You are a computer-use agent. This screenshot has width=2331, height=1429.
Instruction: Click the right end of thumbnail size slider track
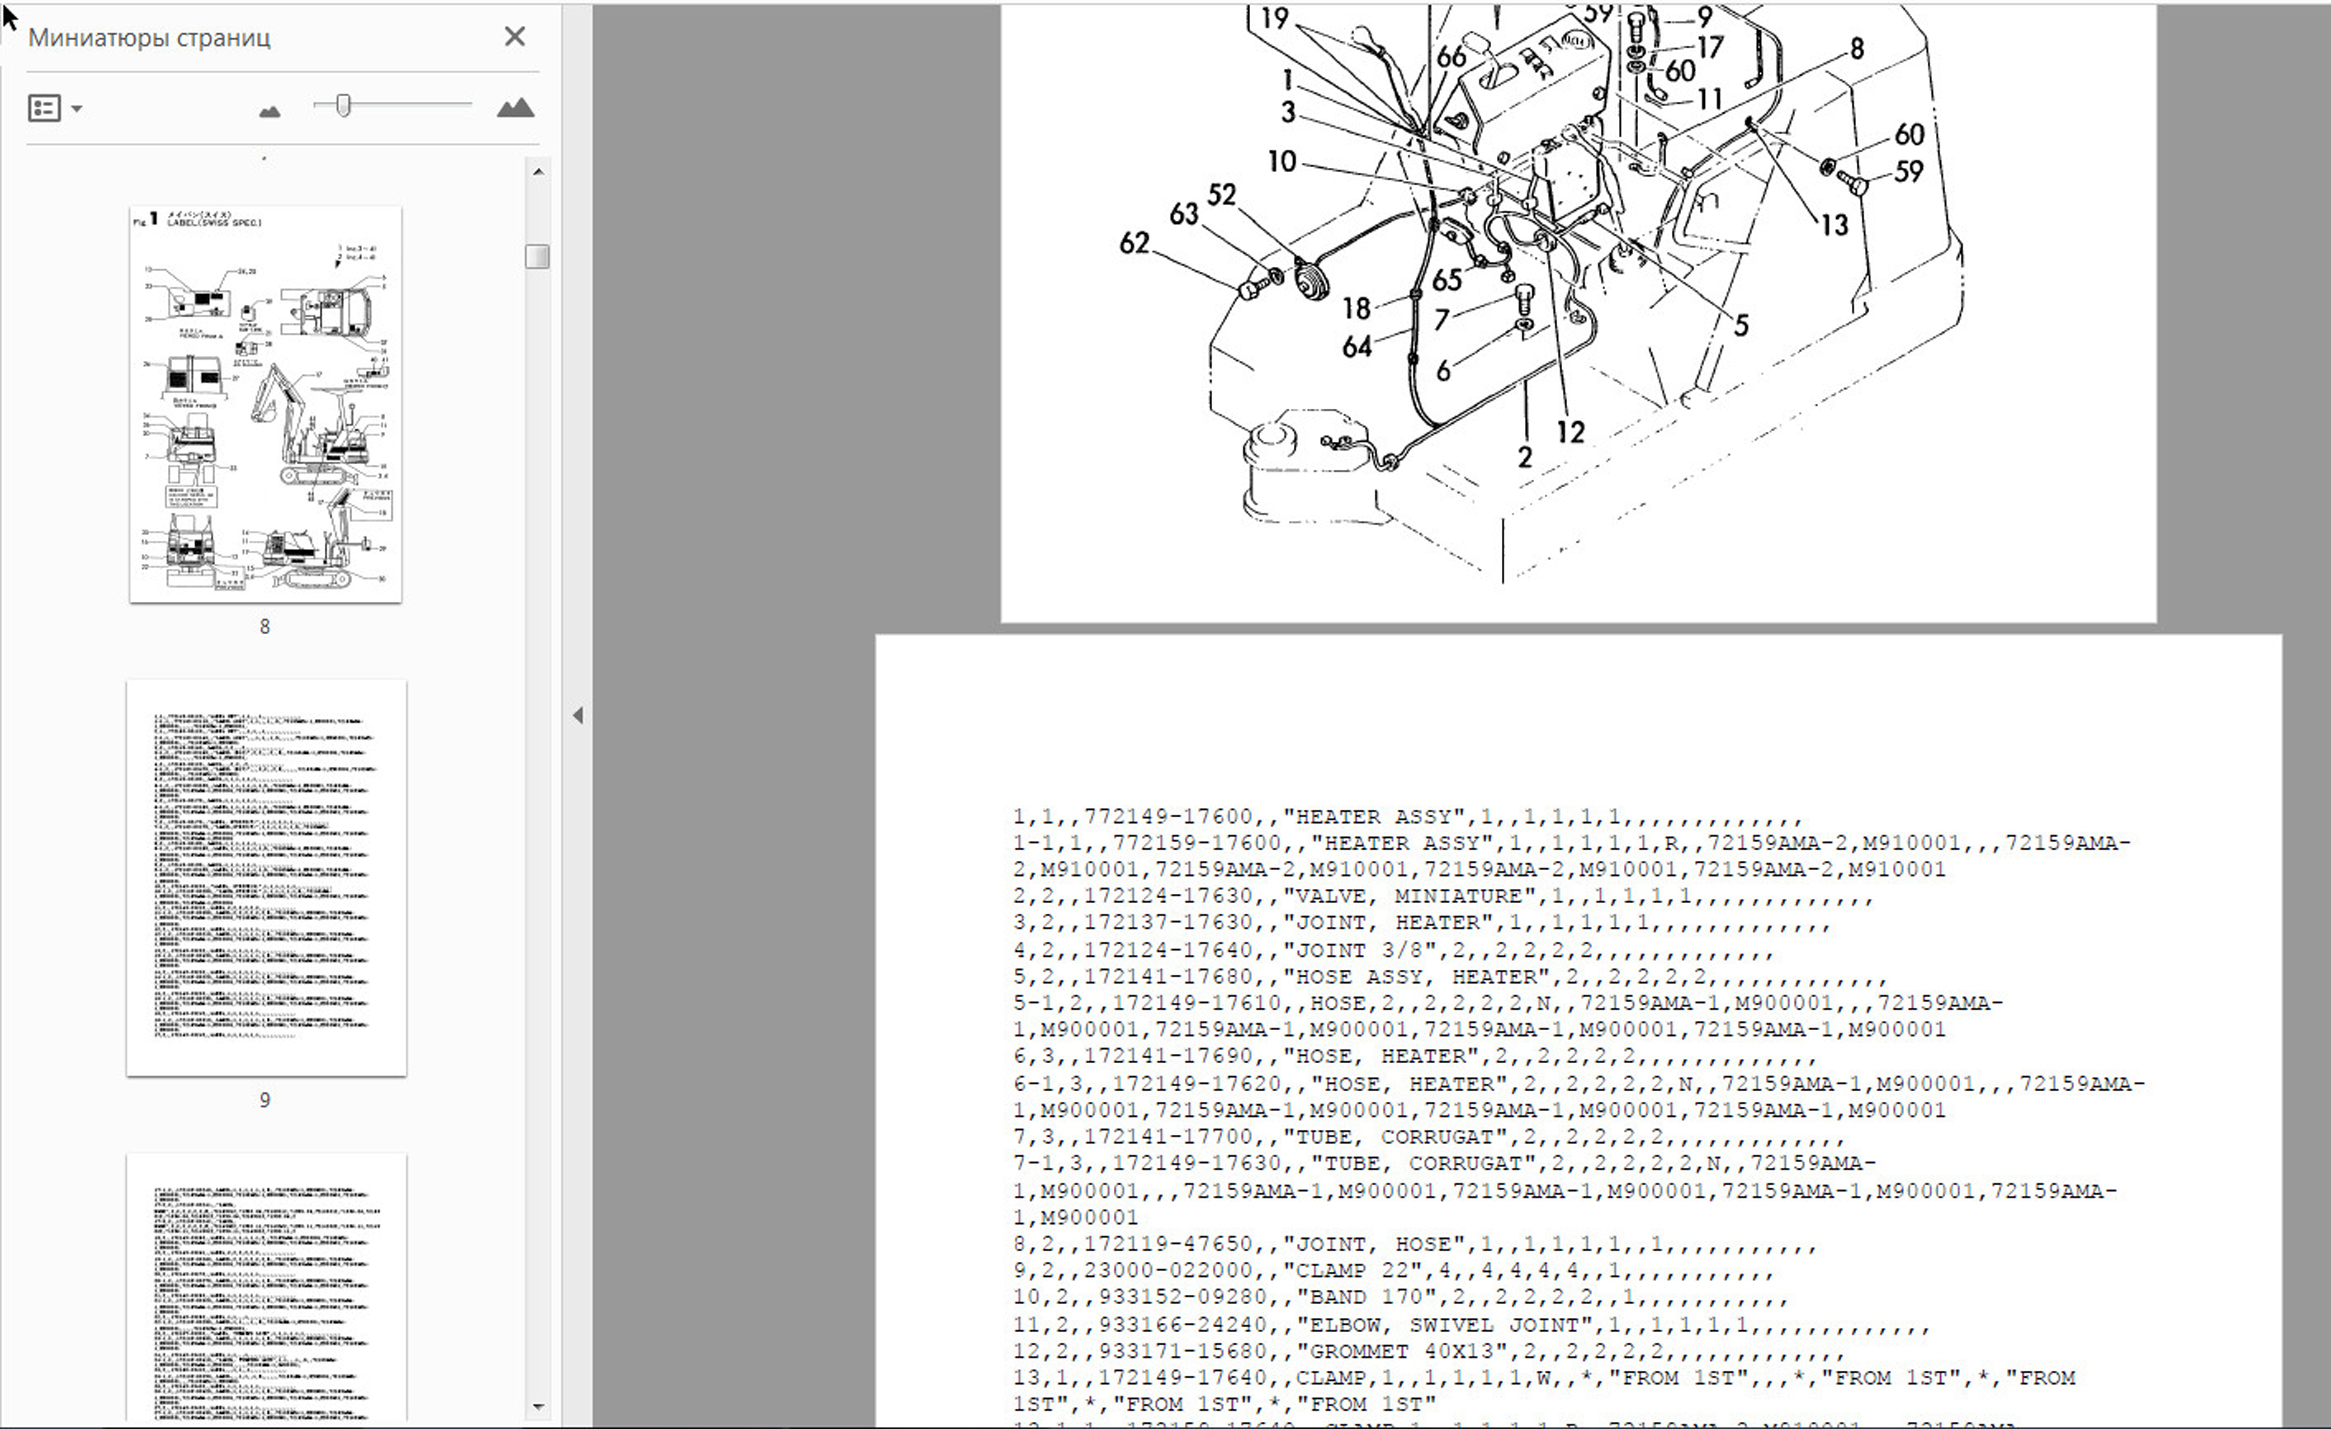click(x=468, y=104)
